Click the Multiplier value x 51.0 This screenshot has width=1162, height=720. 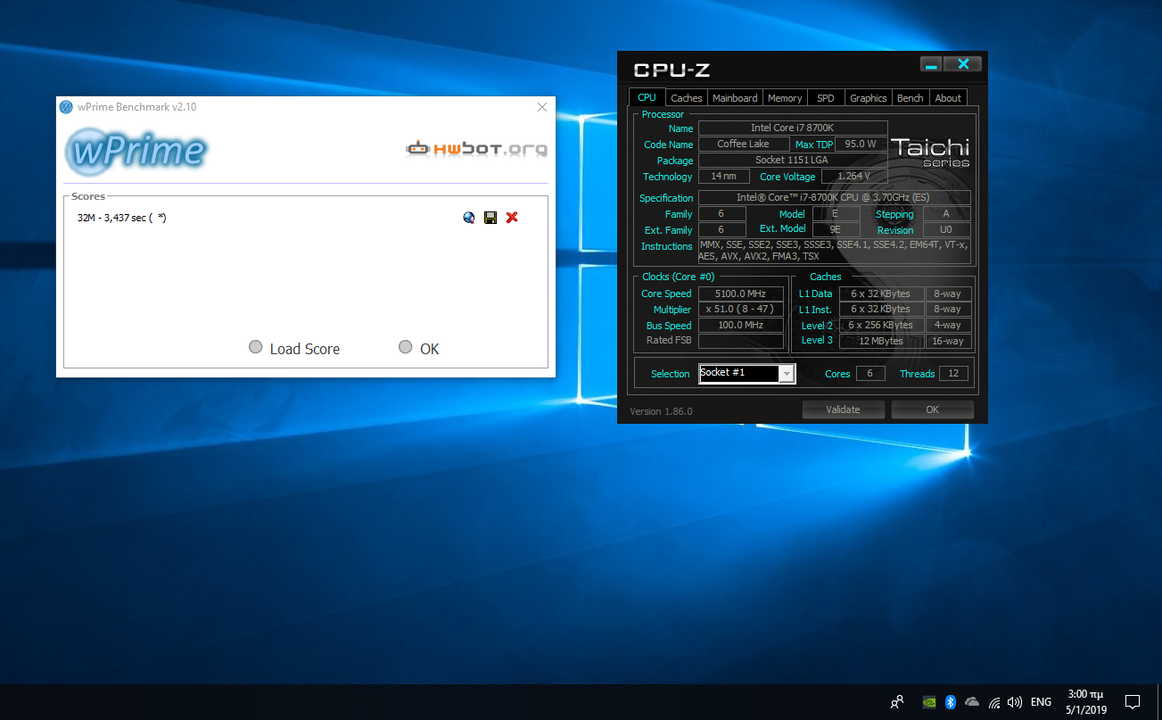[741, 309]
